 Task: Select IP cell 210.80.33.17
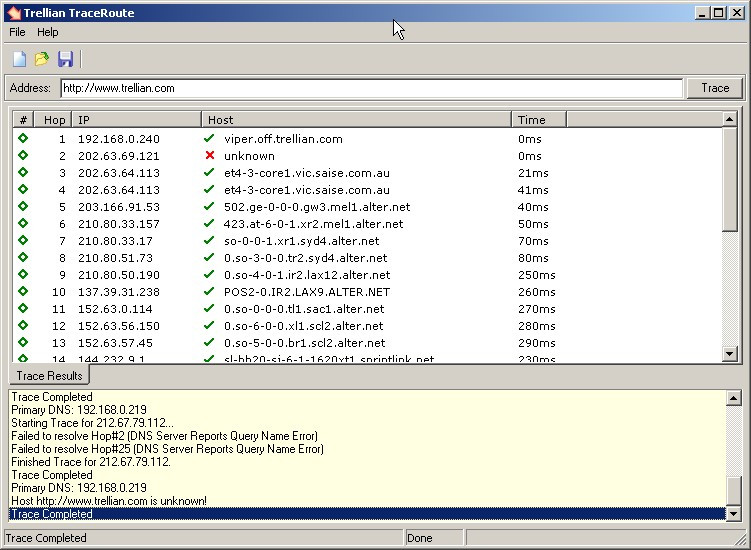click(x=115, y=241)
